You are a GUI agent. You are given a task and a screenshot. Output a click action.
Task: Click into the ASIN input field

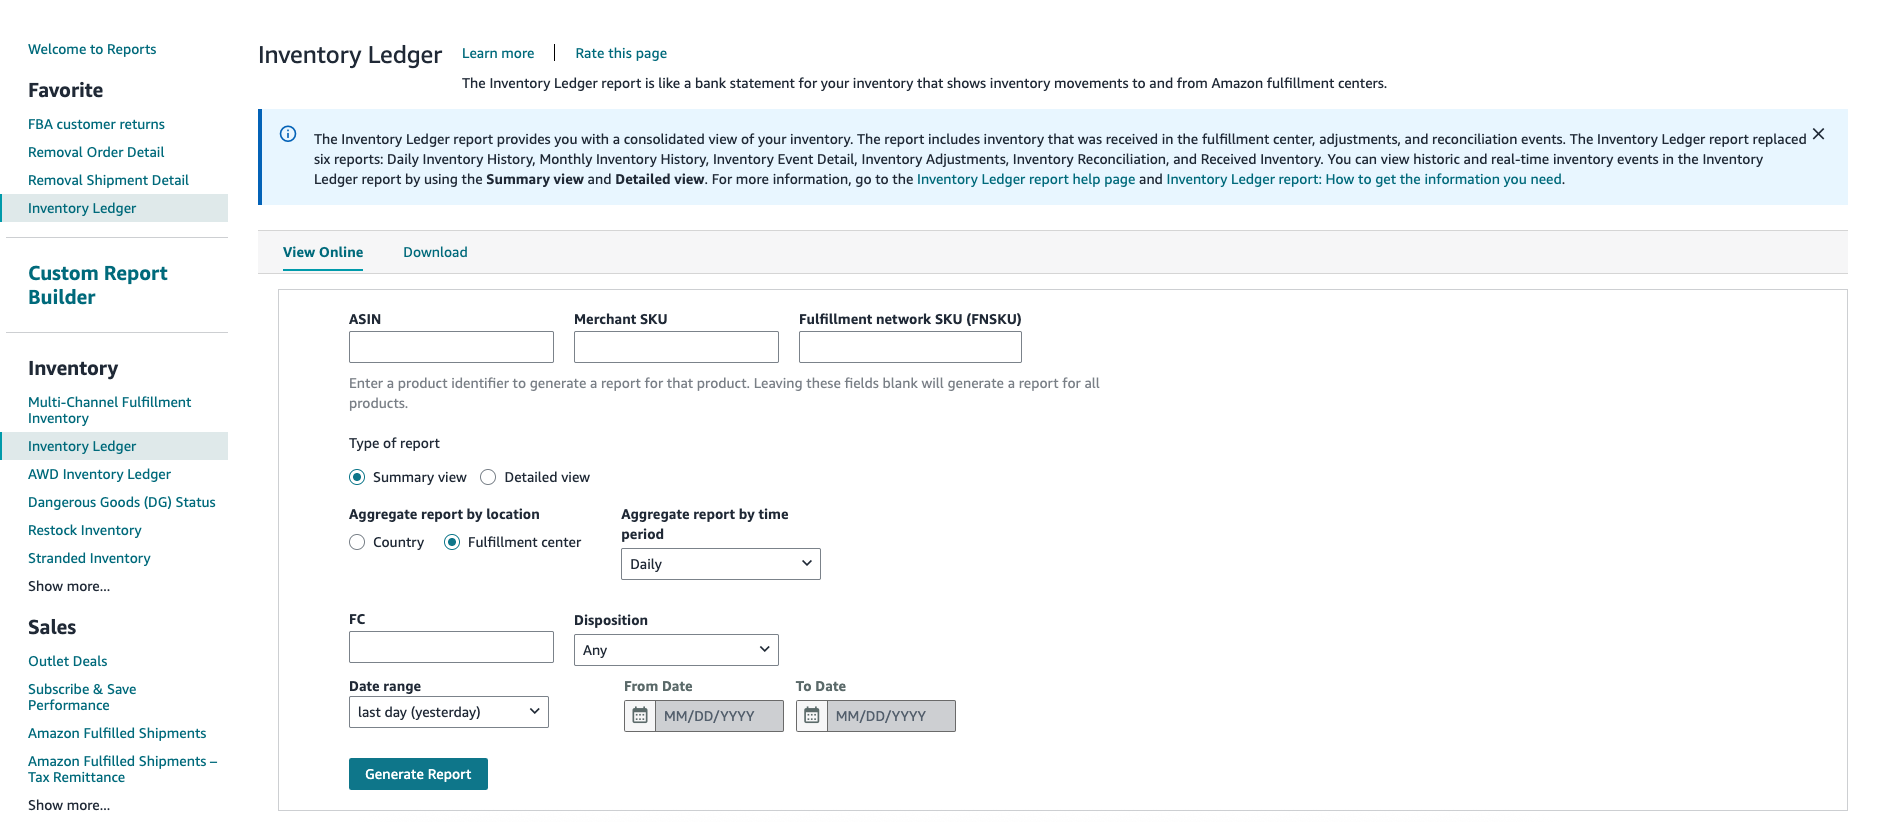pyautogui.click(x=451, y=347)
